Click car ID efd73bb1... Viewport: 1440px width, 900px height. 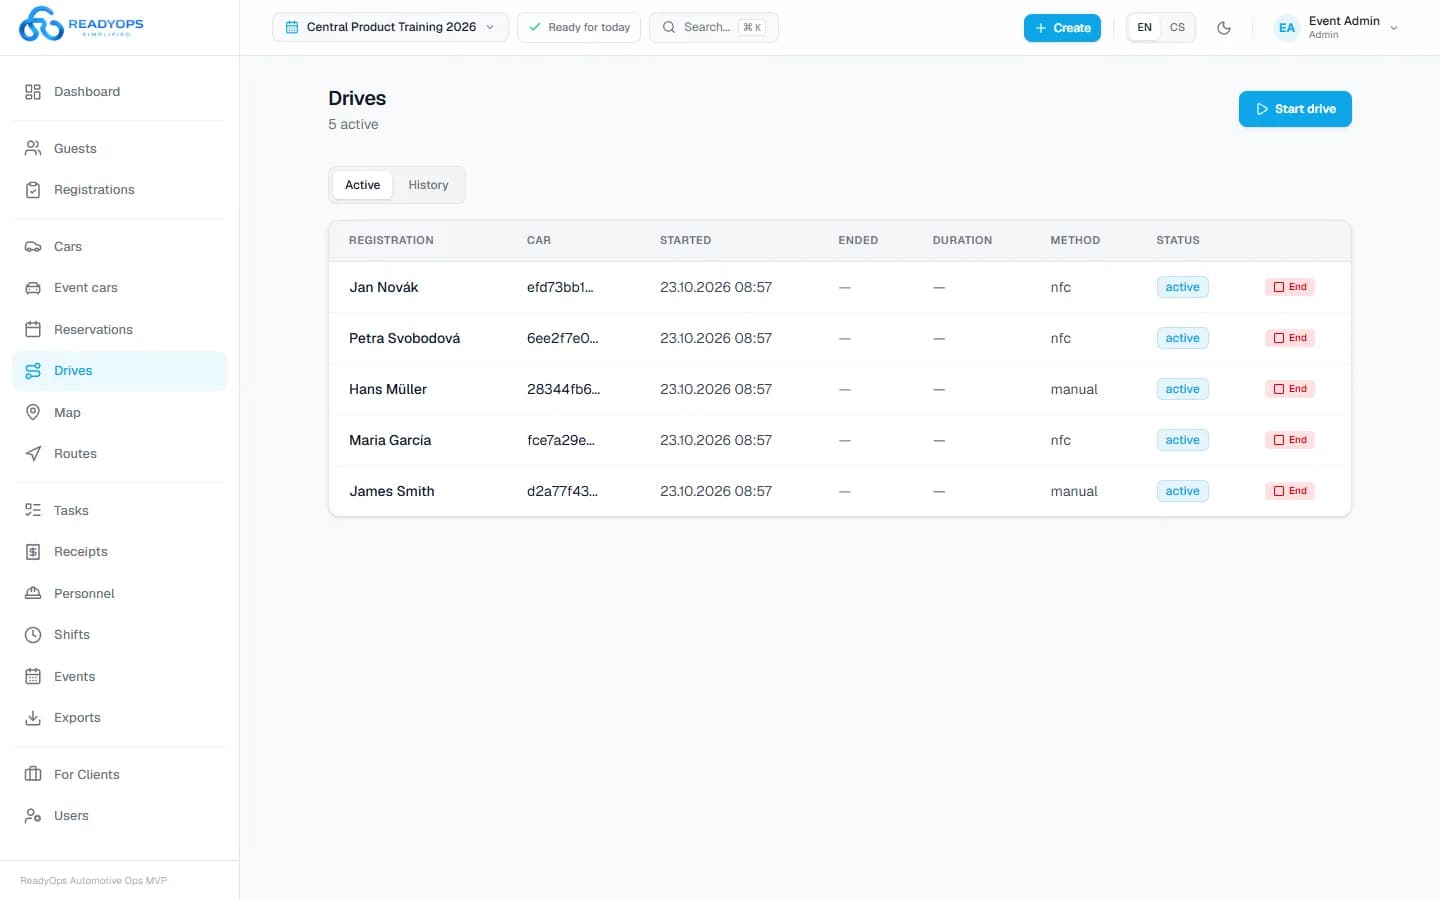[560, 287]
